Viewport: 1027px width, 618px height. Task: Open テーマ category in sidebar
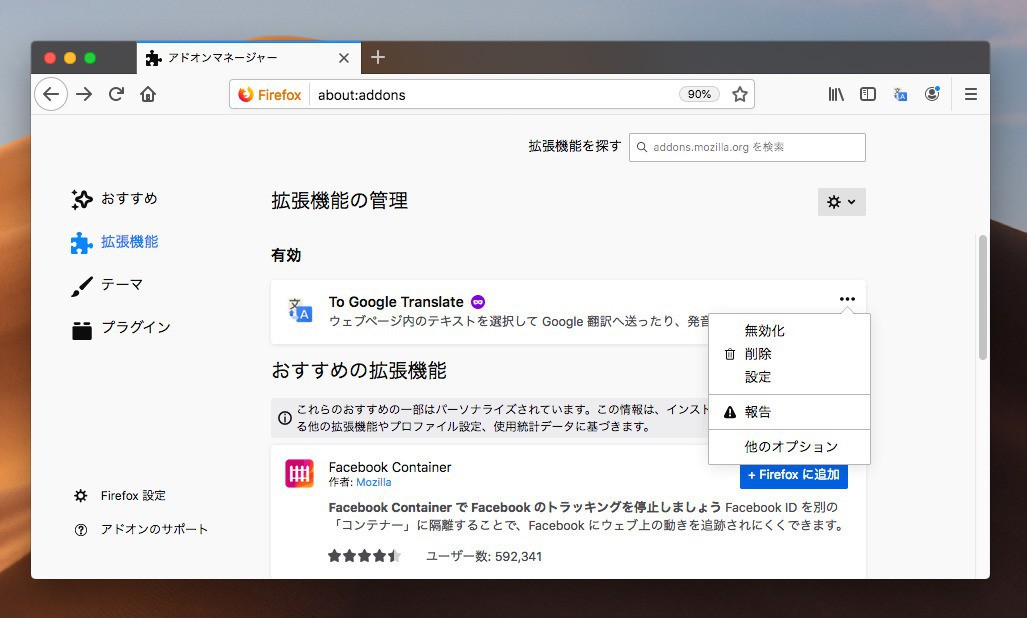107,285
